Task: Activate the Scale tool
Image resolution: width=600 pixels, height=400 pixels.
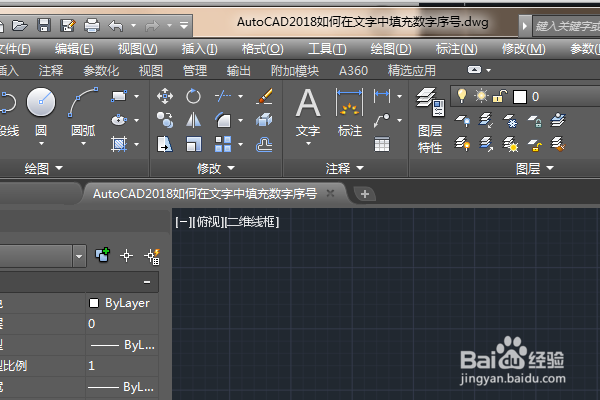Action: tap(194, 144)
